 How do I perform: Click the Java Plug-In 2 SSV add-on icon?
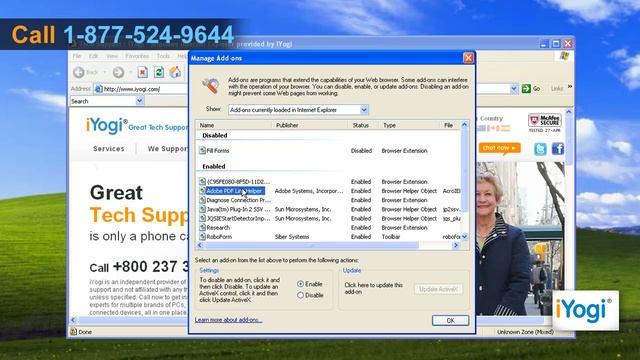click(x=202, y=209)
